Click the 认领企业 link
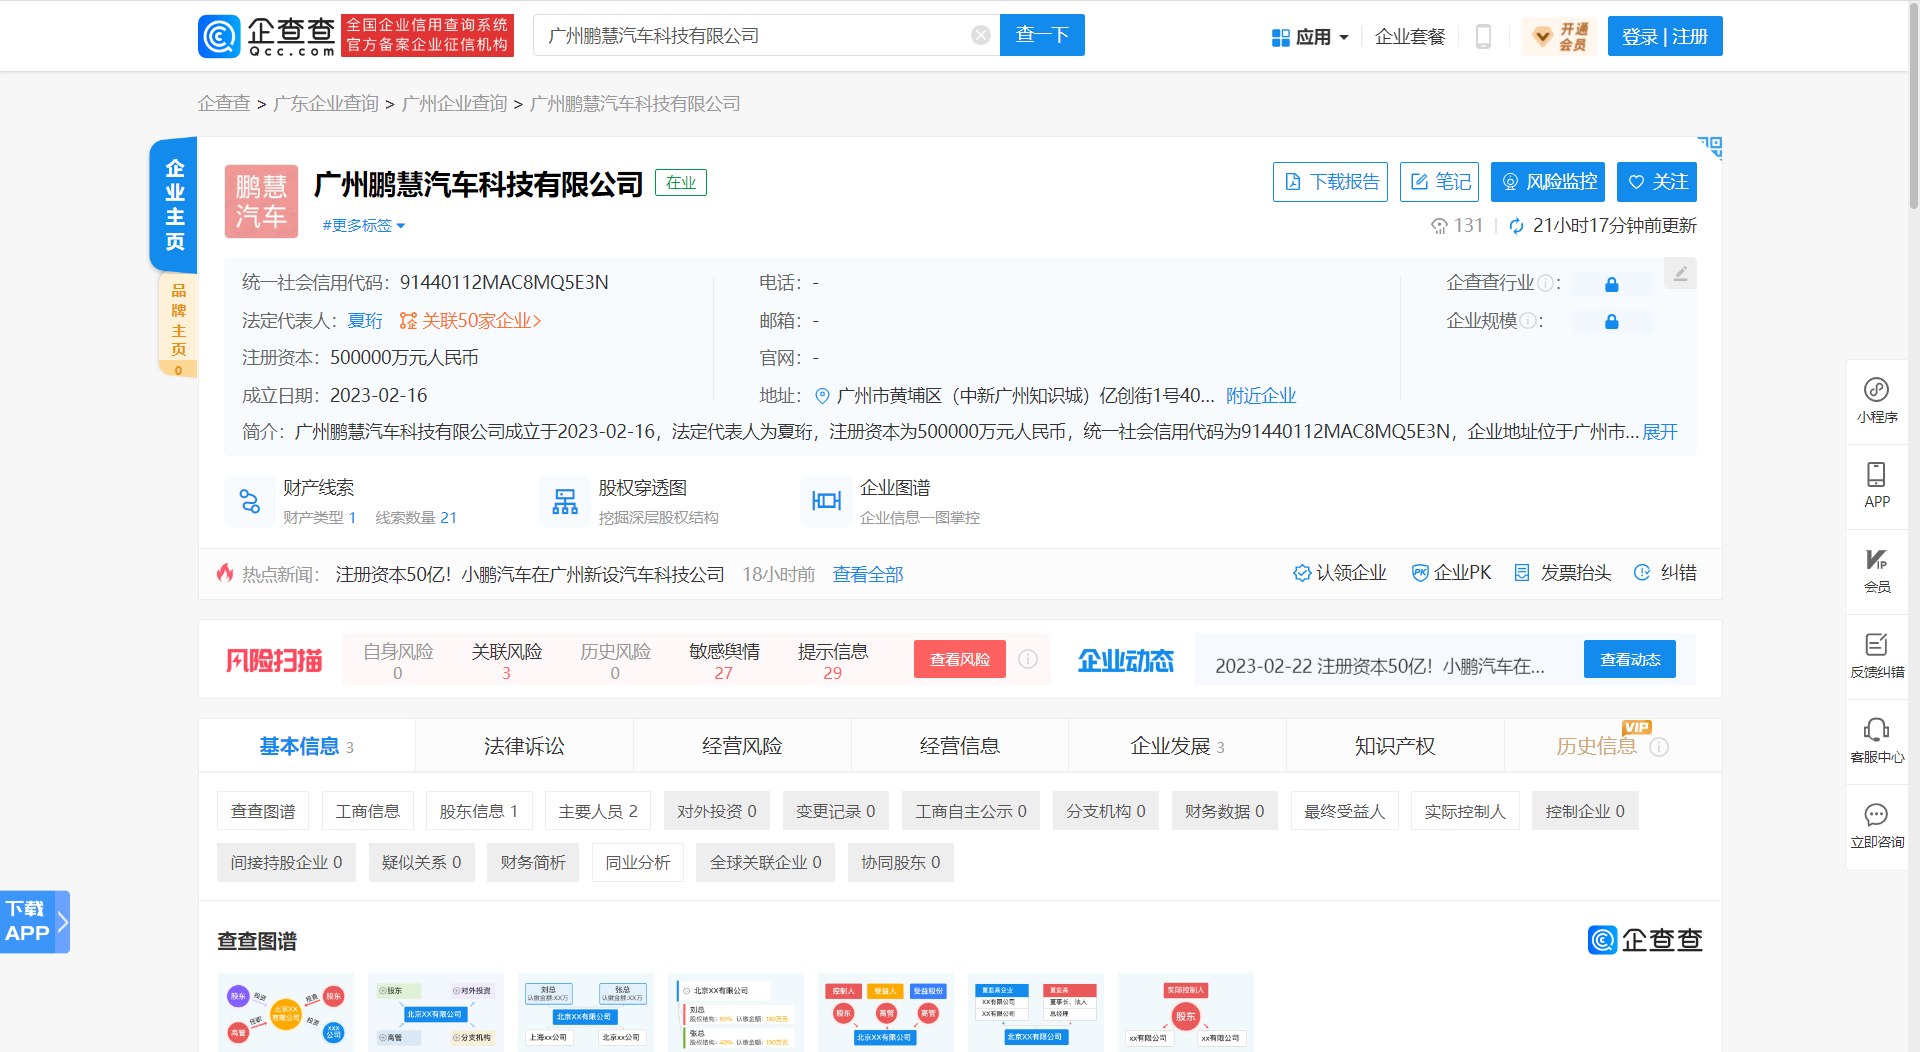The width and height of the screenshot is (1920, 1052). tap(1340, 573)
